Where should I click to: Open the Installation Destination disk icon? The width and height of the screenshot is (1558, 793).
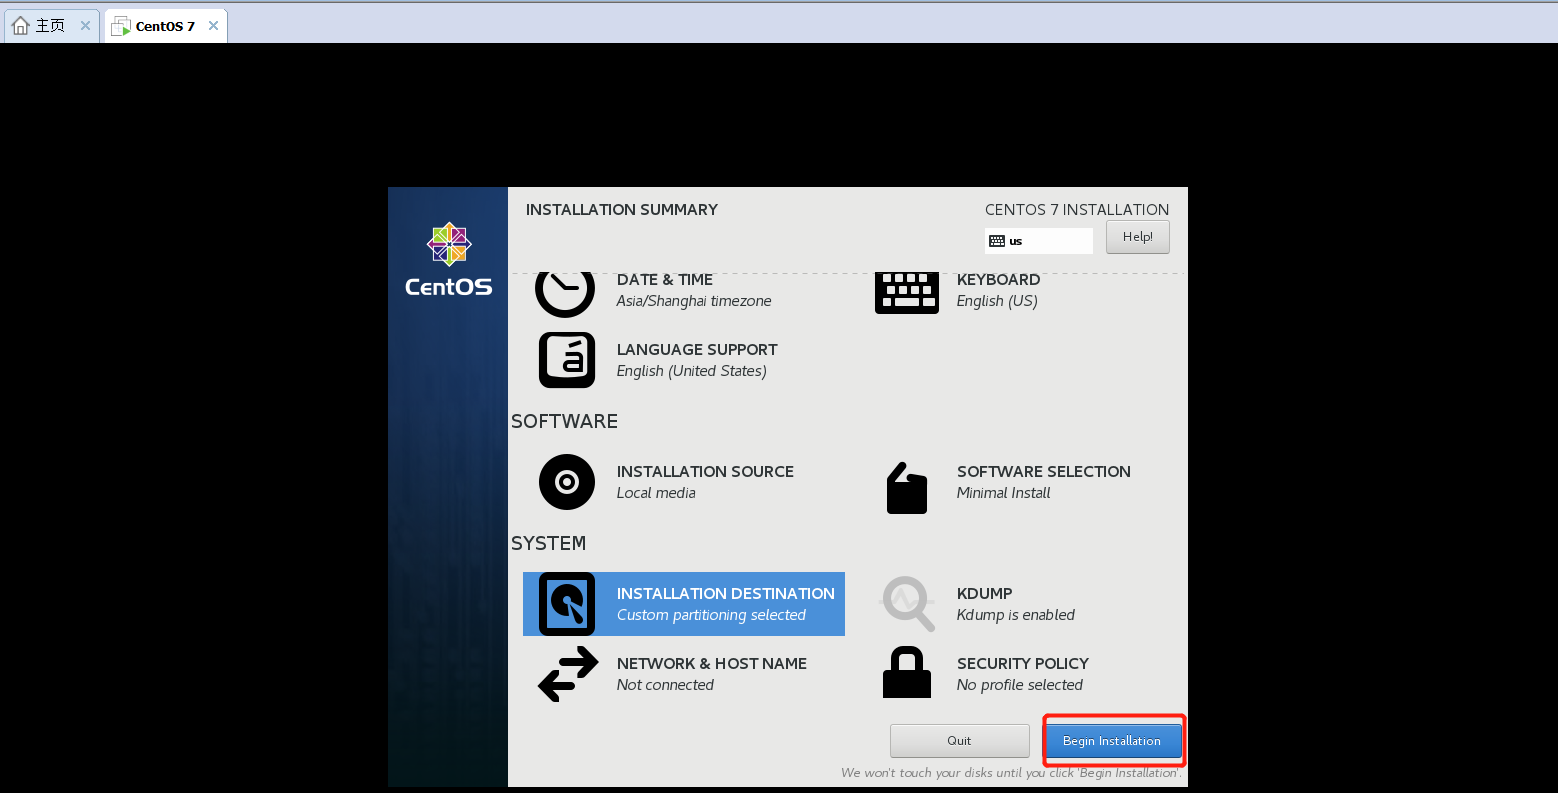tap(567, 604)
